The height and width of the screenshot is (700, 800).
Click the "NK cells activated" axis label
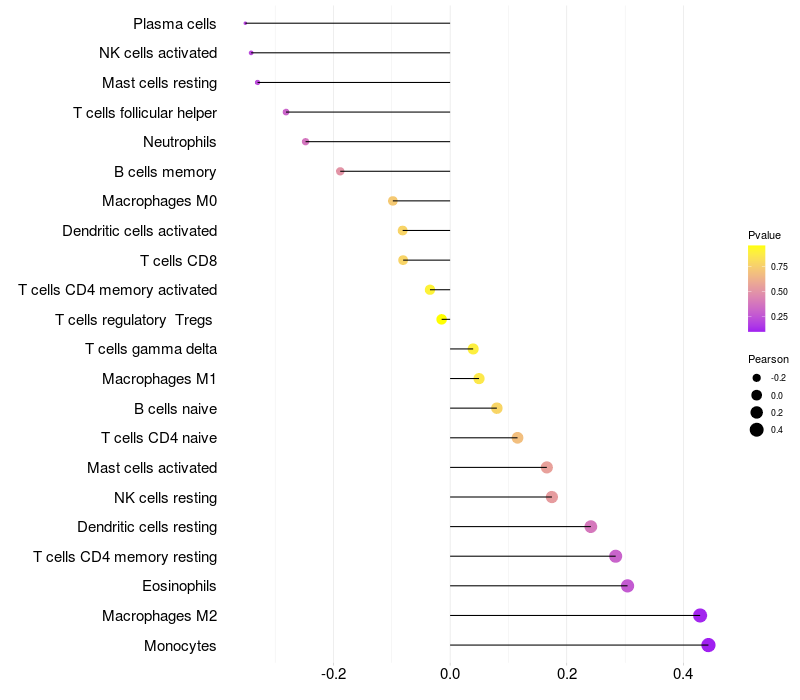click(158, 53)
